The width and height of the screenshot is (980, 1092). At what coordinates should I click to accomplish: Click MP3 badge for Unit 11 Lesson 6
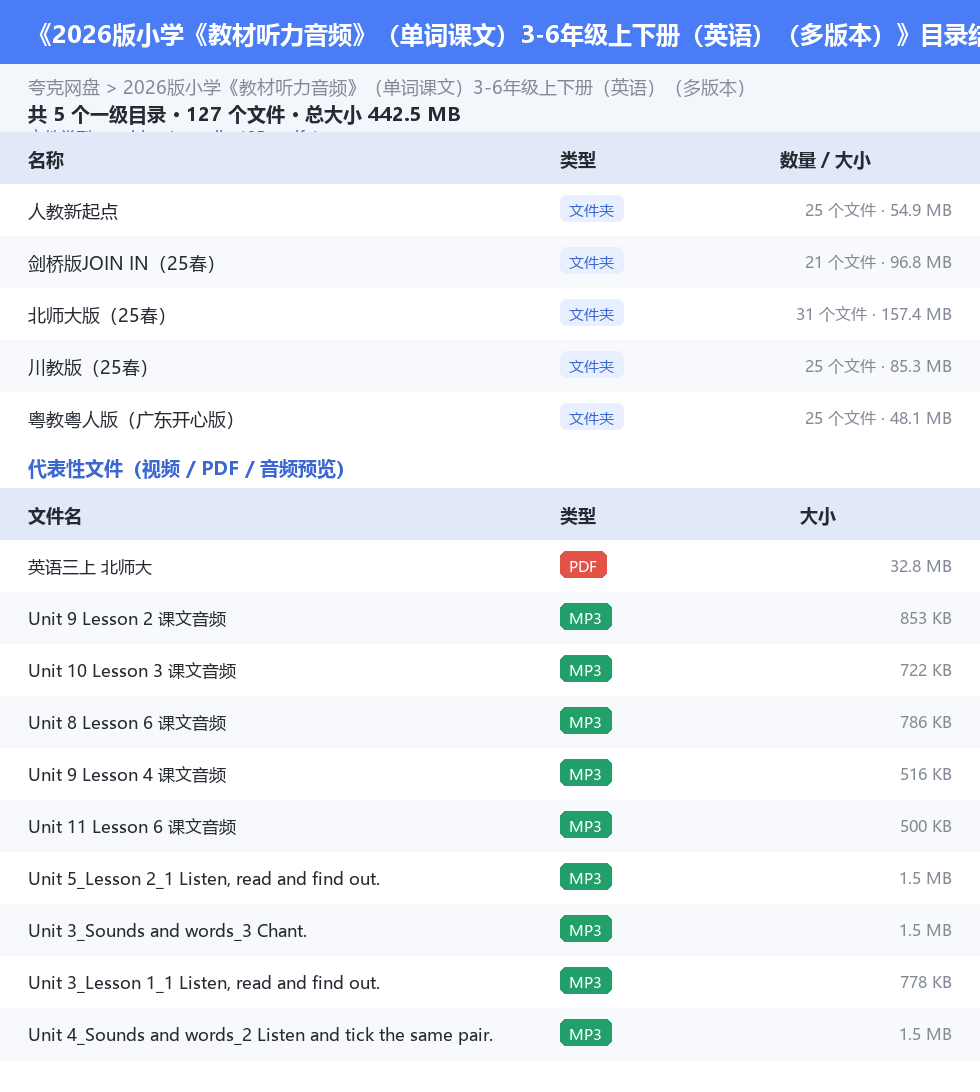tap(586, 825)
